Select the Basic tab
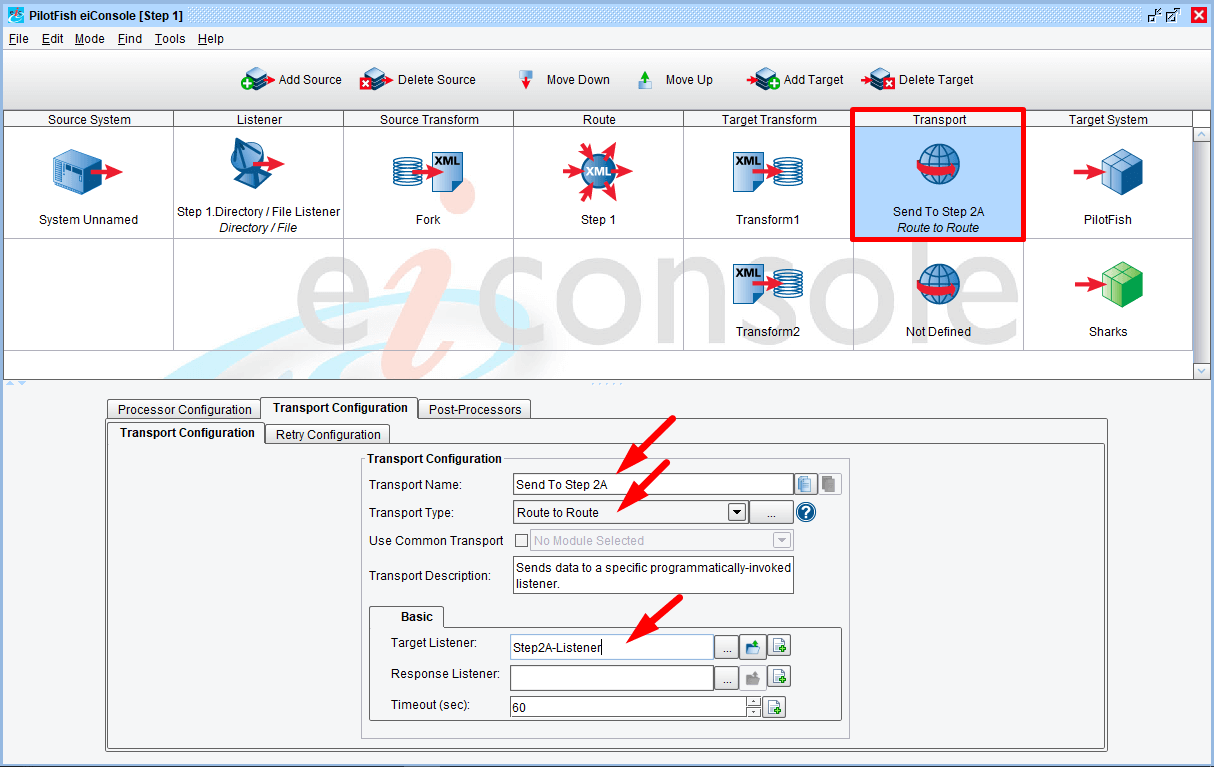 click(x=417, y=616)
